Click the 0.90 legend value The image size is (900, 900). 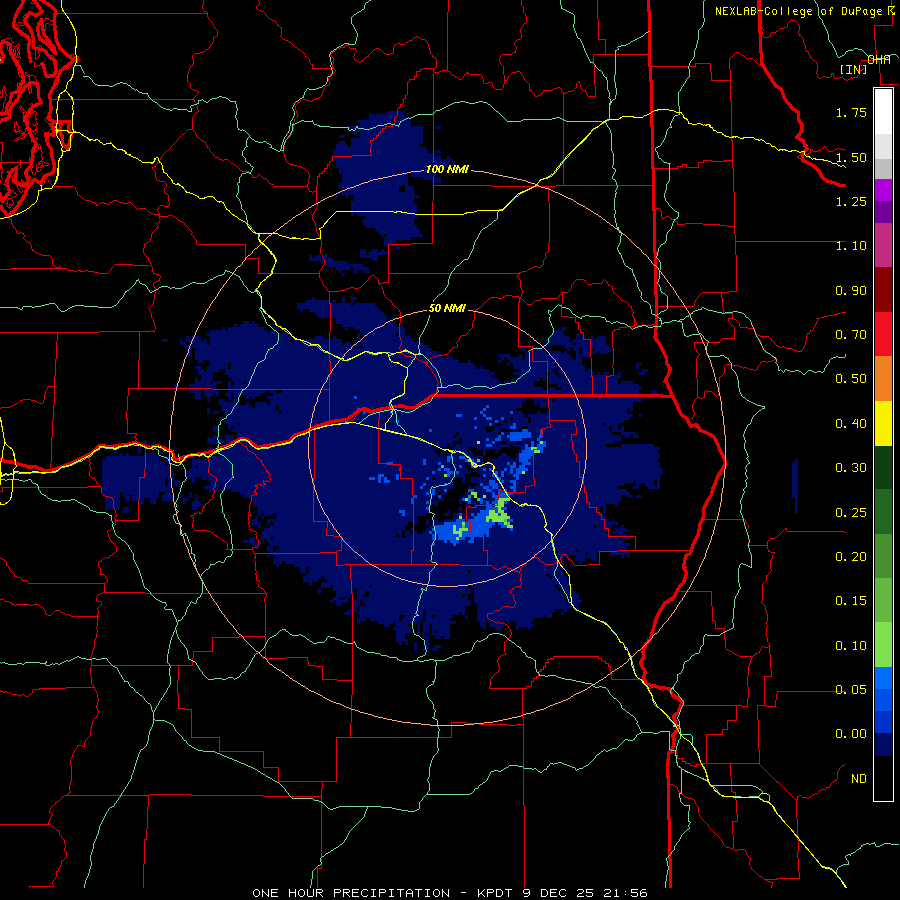pyautogui.click(x=851, y=290)
